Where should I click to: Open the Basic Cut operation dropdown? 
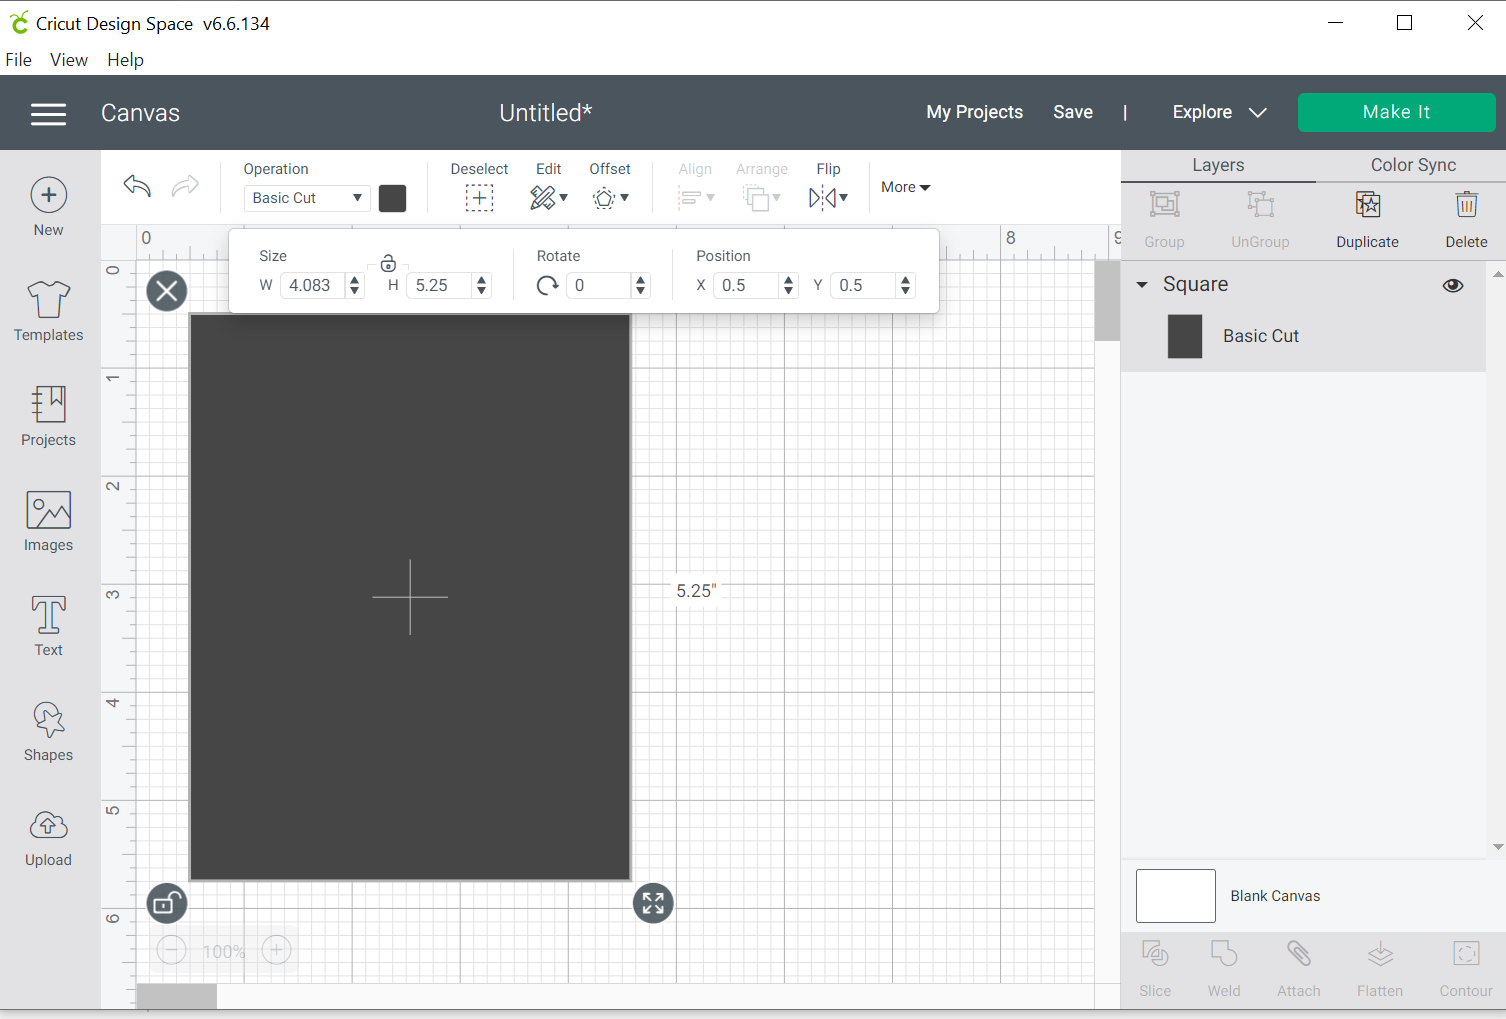[x=307, y=198]
